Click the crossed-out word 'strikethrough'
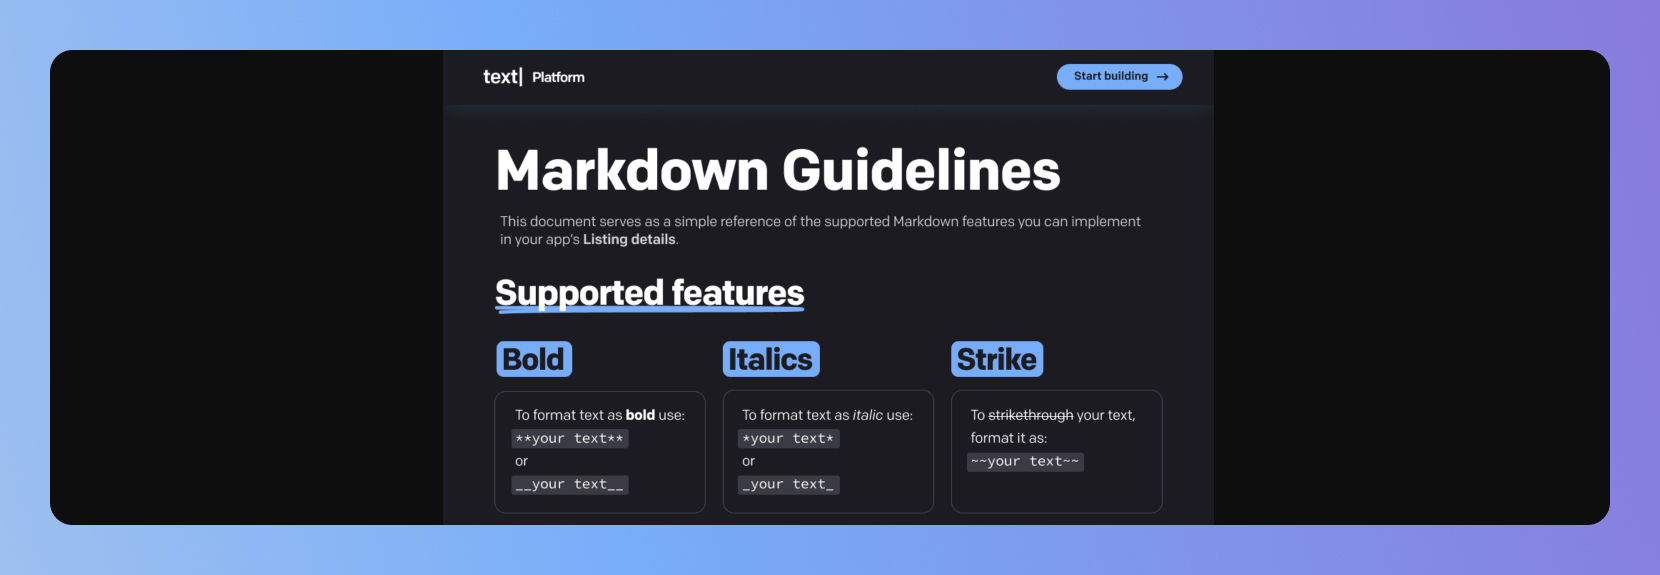The image size is (1660, 575). click(1030, 415)
